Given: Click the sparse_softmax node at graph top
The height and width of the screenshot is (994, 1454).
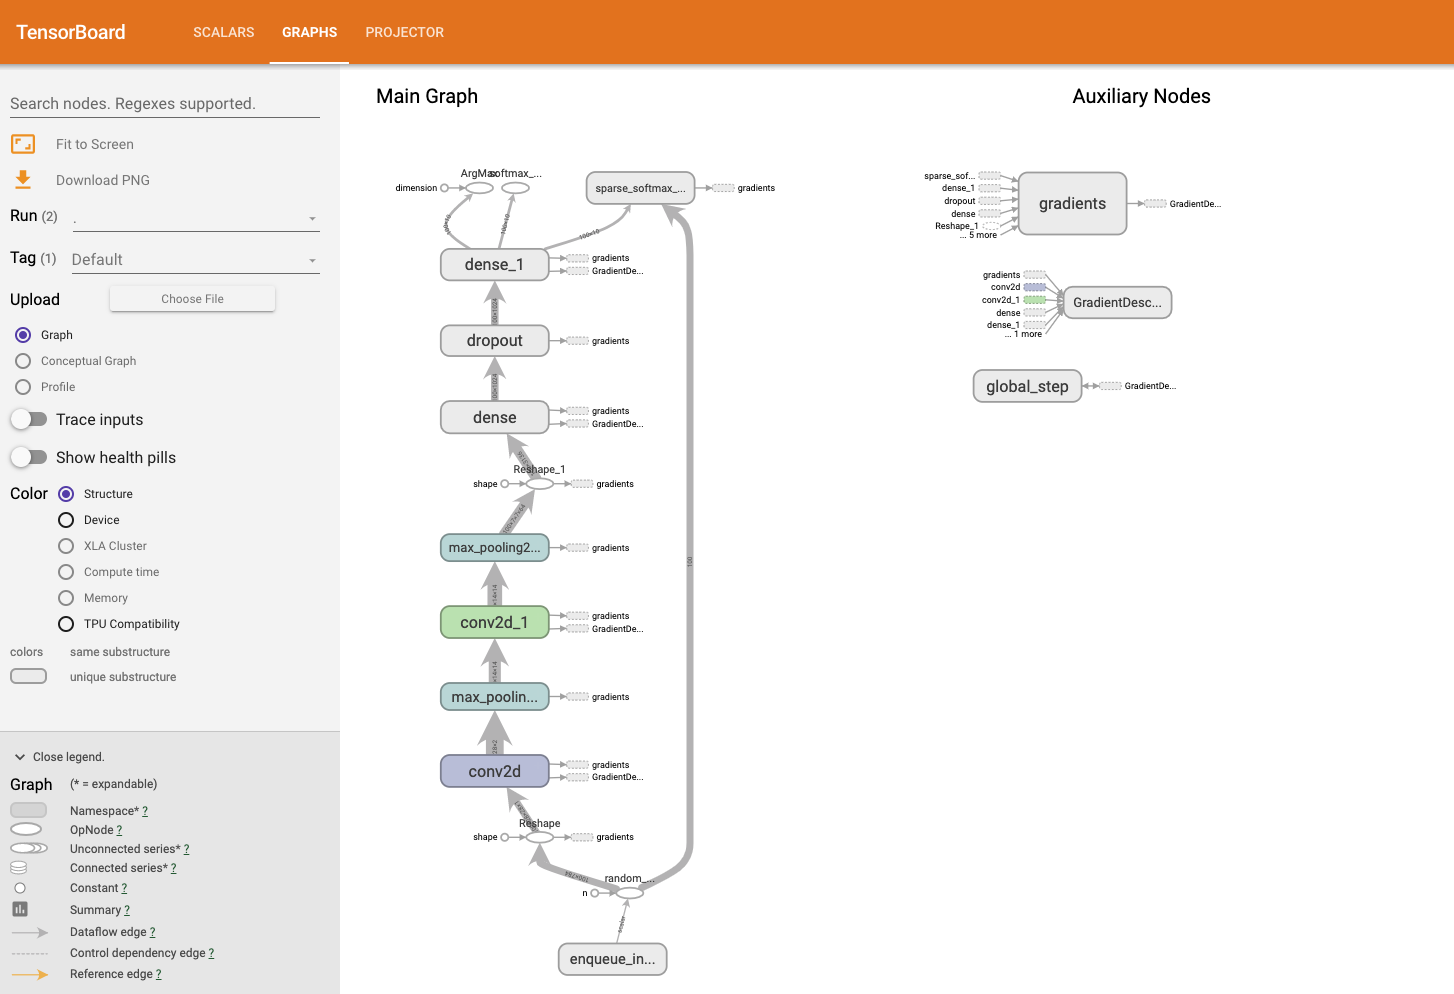Looking at the screenshot, I should 640,187.
